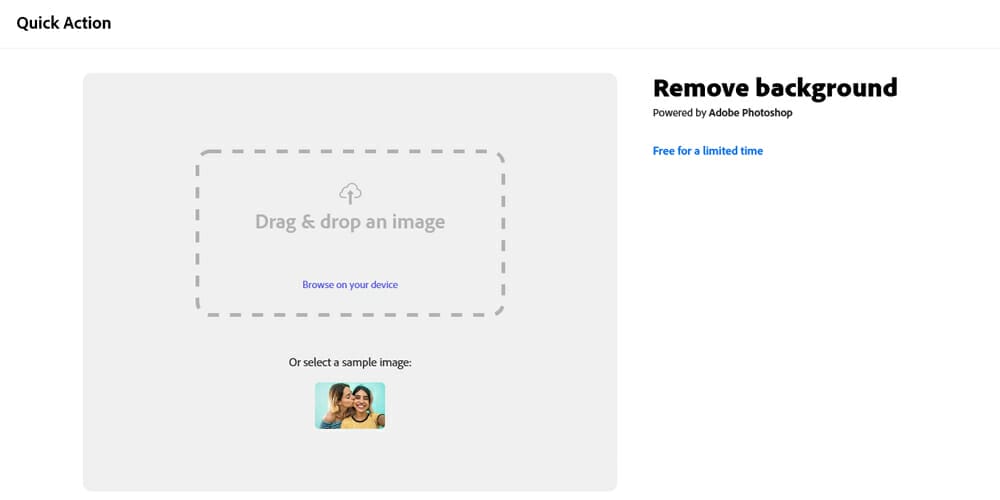Image resolution: width=1000 pixels, height=500 pixels.
Task: Click the bold Adobe Photoshop text
Action: point(751,114)
